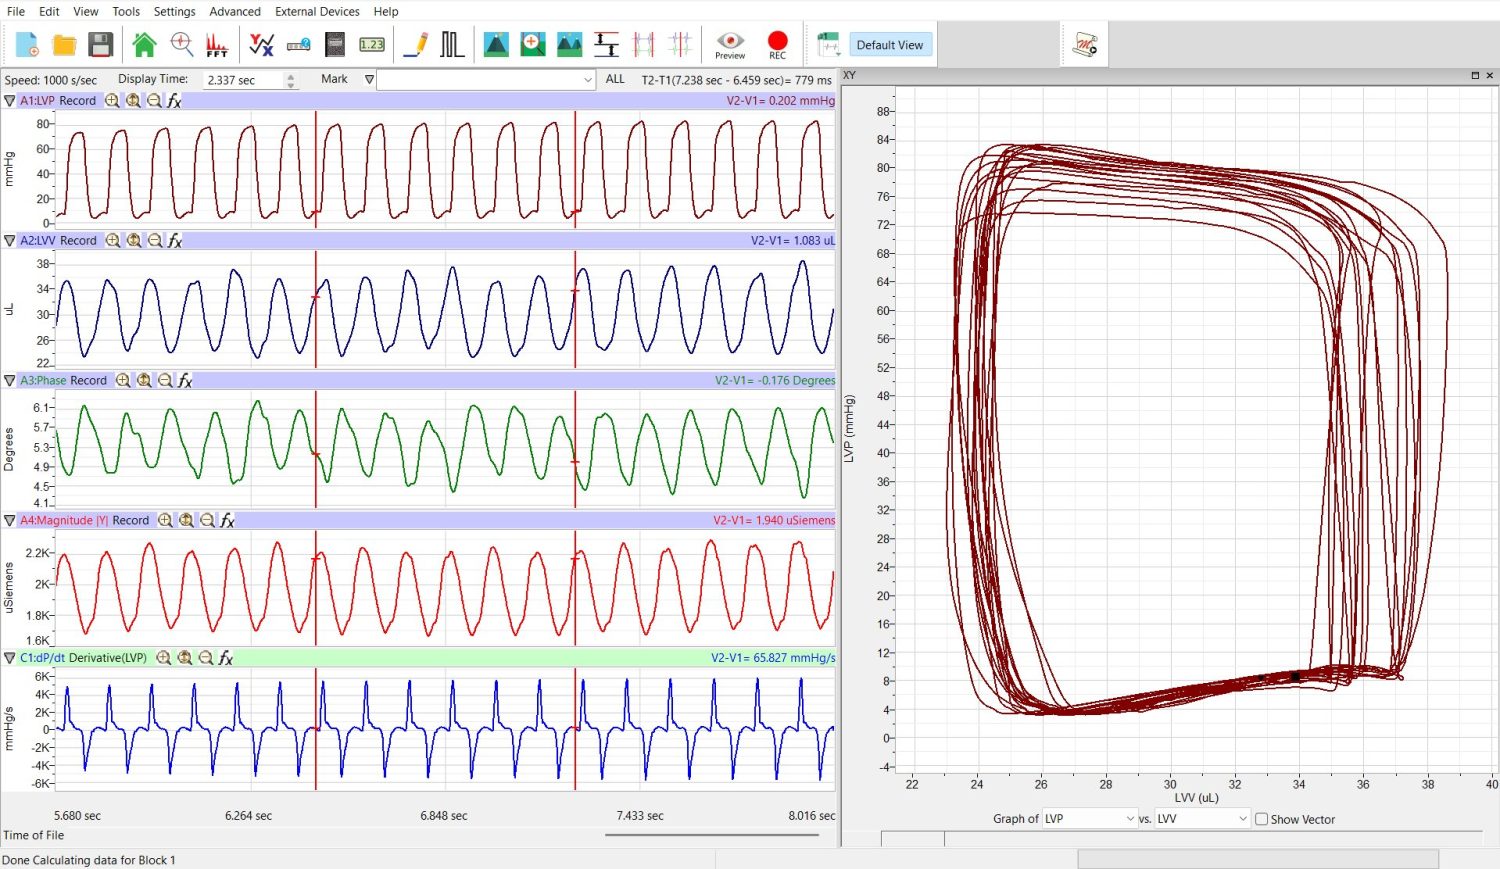
Task: Click the Display Time spinner arrows
Action: click(x=291, y=80)
